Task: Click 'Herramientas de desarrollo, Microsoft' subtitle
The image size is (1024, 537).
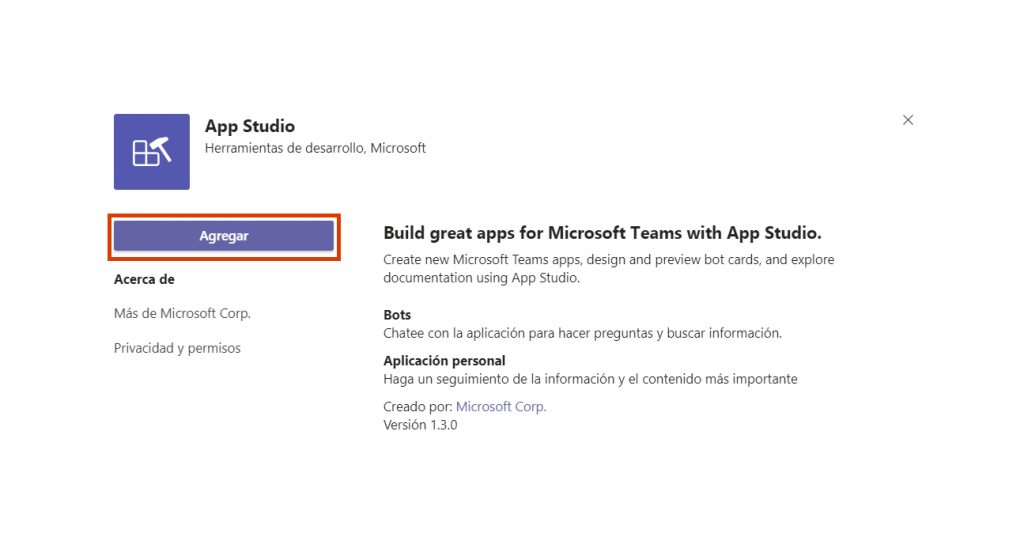Action: 315,148
